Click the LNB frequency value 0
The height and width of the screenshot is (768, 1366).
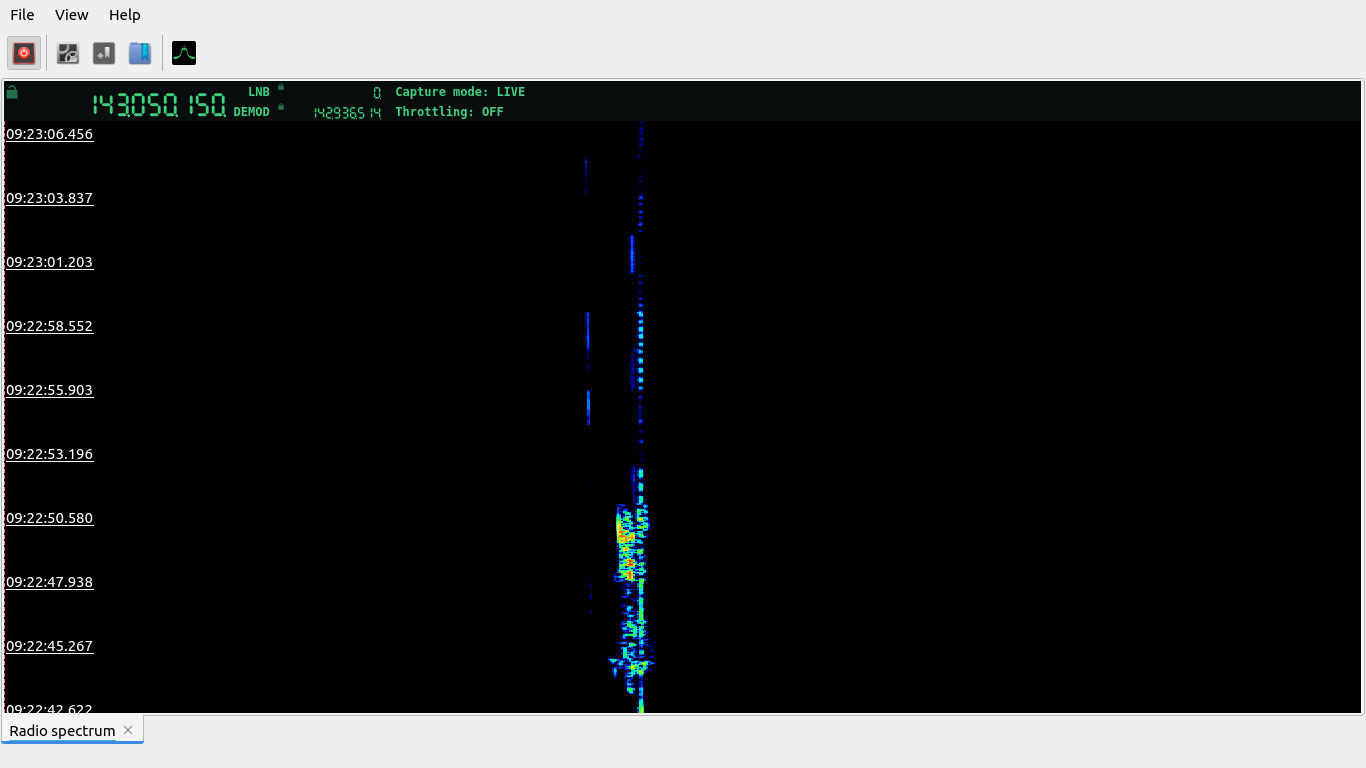point(377,93)
